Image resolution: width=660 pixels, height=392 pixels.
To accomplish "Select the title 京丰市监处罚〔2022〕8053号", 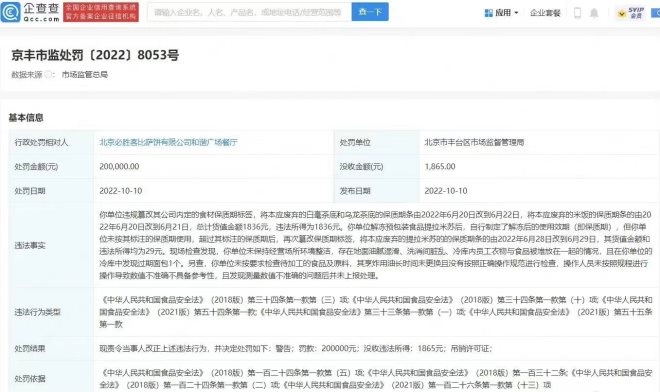I will (x=95, y=55).
